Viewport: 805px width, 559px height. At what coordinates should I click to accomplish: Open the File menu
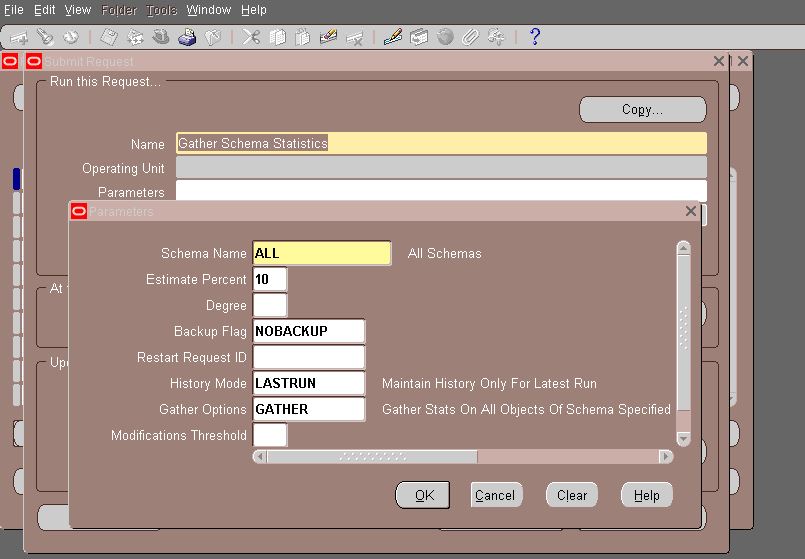[x=14, y=10]
